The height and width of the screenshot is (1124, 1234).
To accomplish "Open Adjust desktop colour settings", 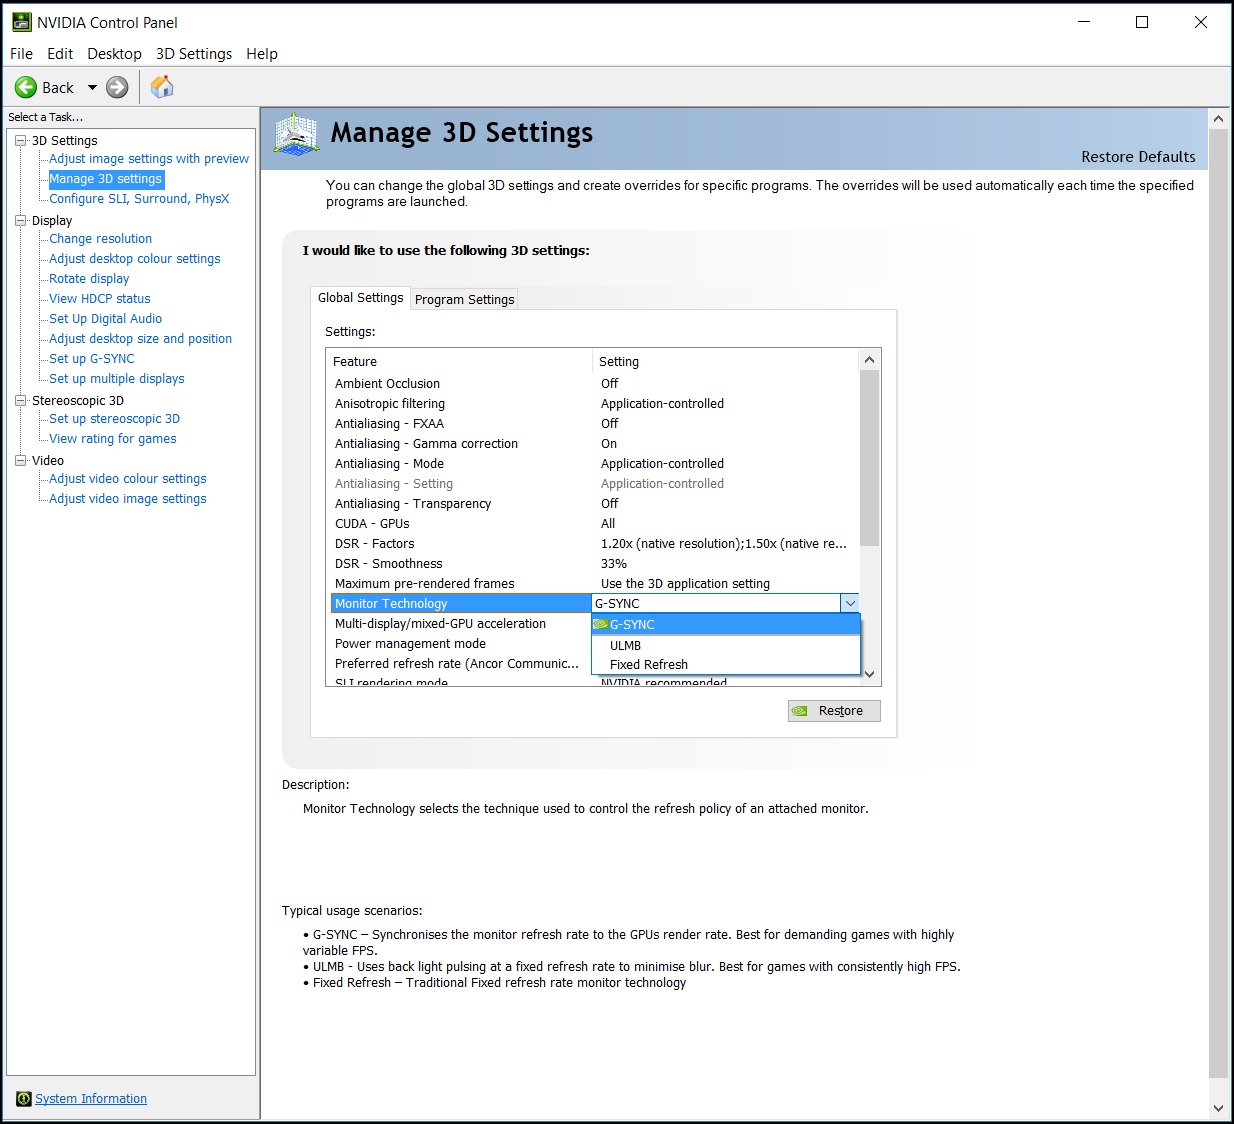I will 135,259.
